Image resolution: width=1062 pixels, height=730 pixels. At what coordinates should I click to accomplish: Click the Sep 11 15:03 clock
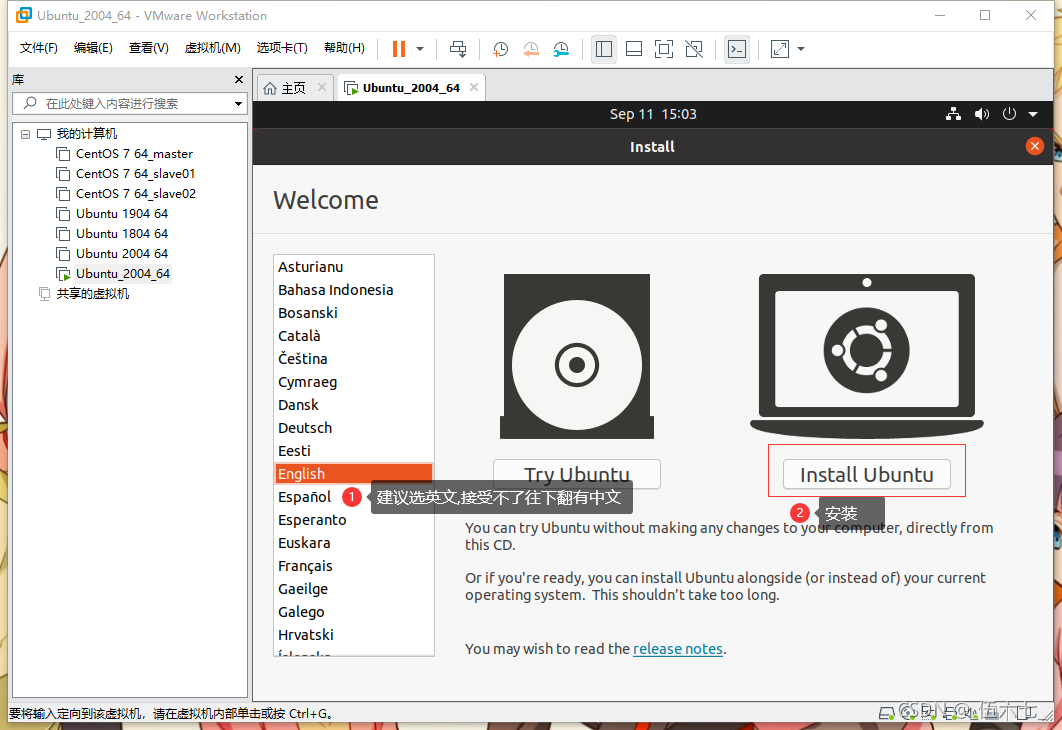(653, 114)
